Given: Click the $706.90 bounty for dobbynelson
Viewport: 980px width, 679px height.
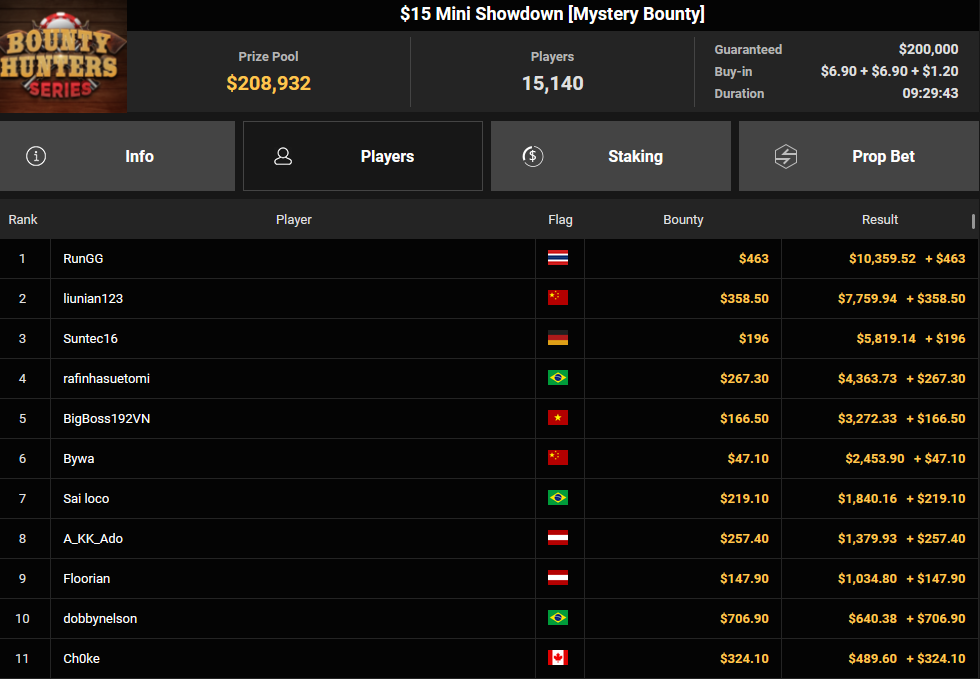Looking at the screenshot, I should coord(744,618).
